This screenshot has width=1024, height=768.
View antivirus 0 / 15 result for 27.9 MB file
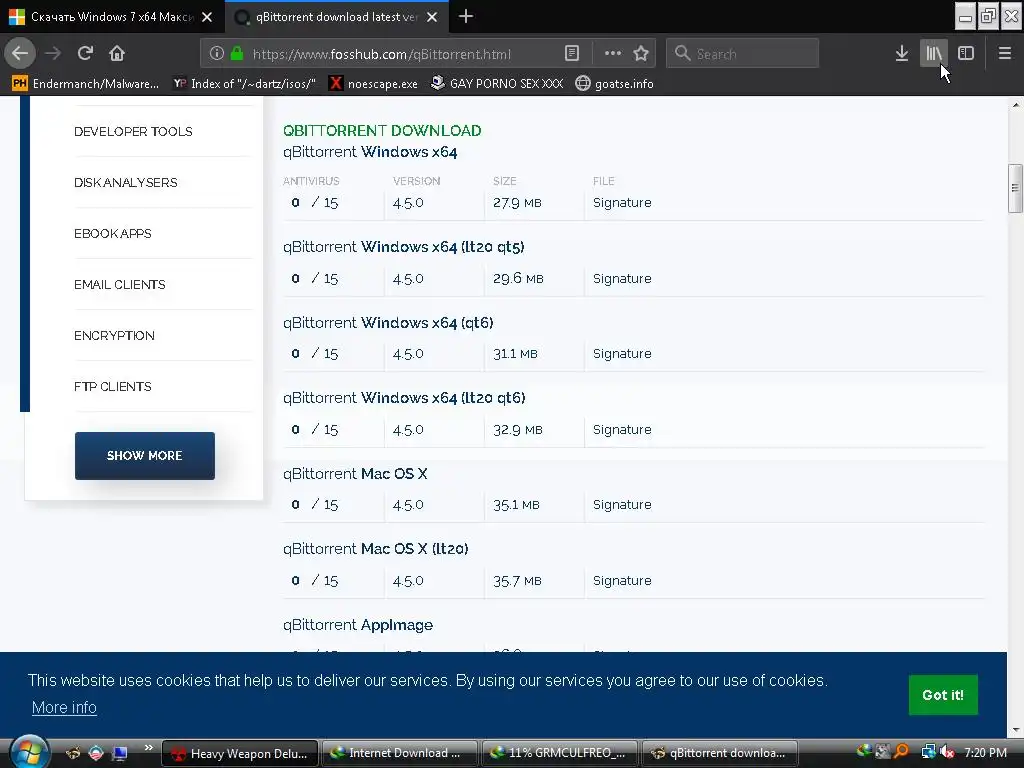[x=315, y=202]
